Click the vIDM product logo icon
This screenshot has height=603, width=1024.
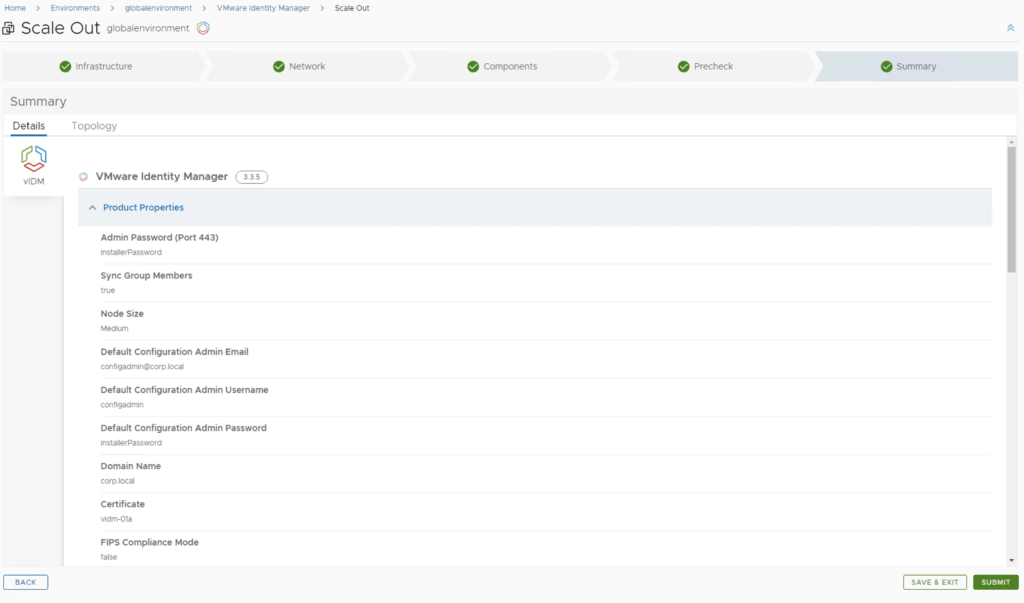click(34, 158)
